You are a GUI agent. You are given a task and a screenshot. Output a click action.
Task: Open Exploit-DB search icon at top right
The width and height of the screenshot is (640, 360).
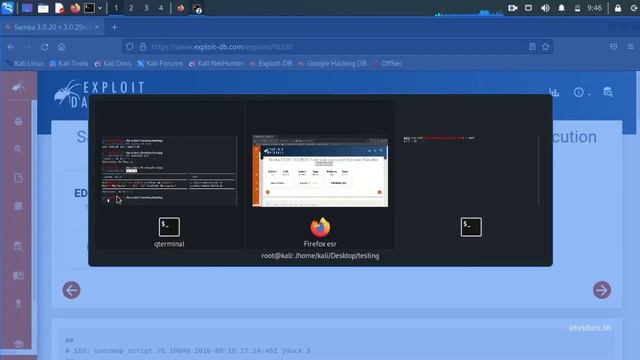coord(608,92)
